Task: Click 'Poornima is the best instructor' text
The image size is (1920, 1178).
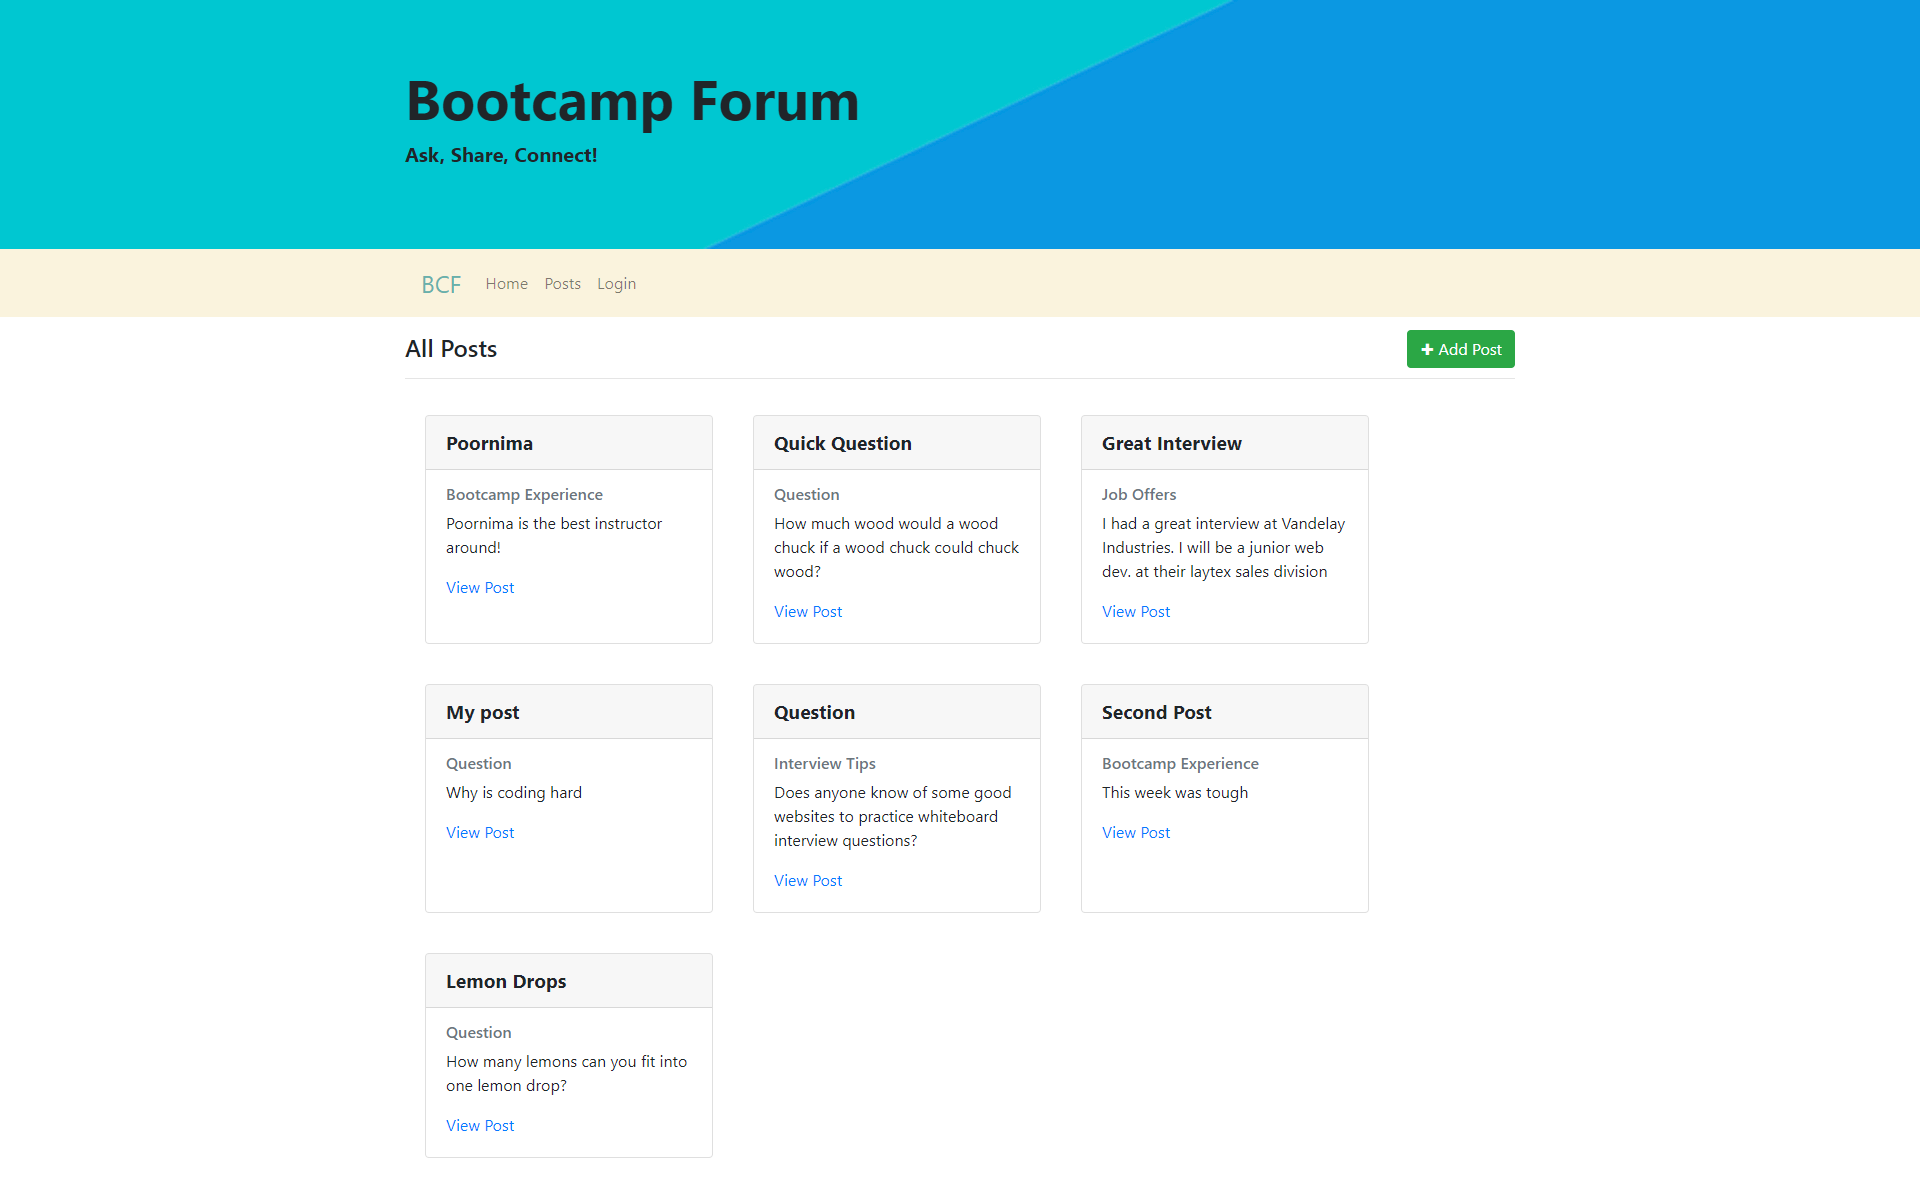Action: [x=554, y=536]
